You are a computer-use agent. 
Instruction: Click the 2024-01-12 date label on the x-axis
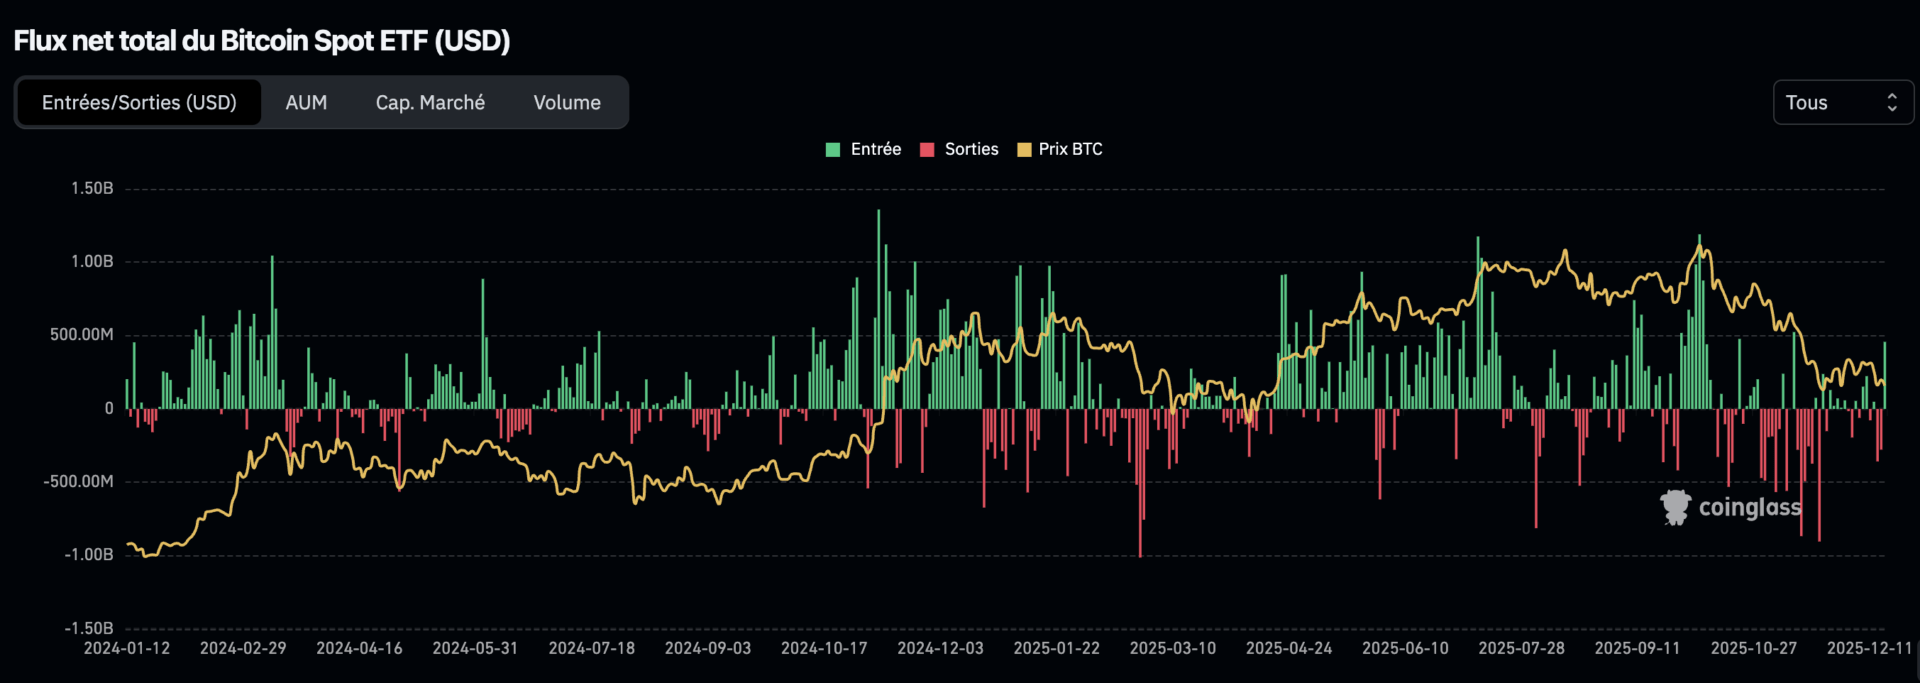coord(127,648)
